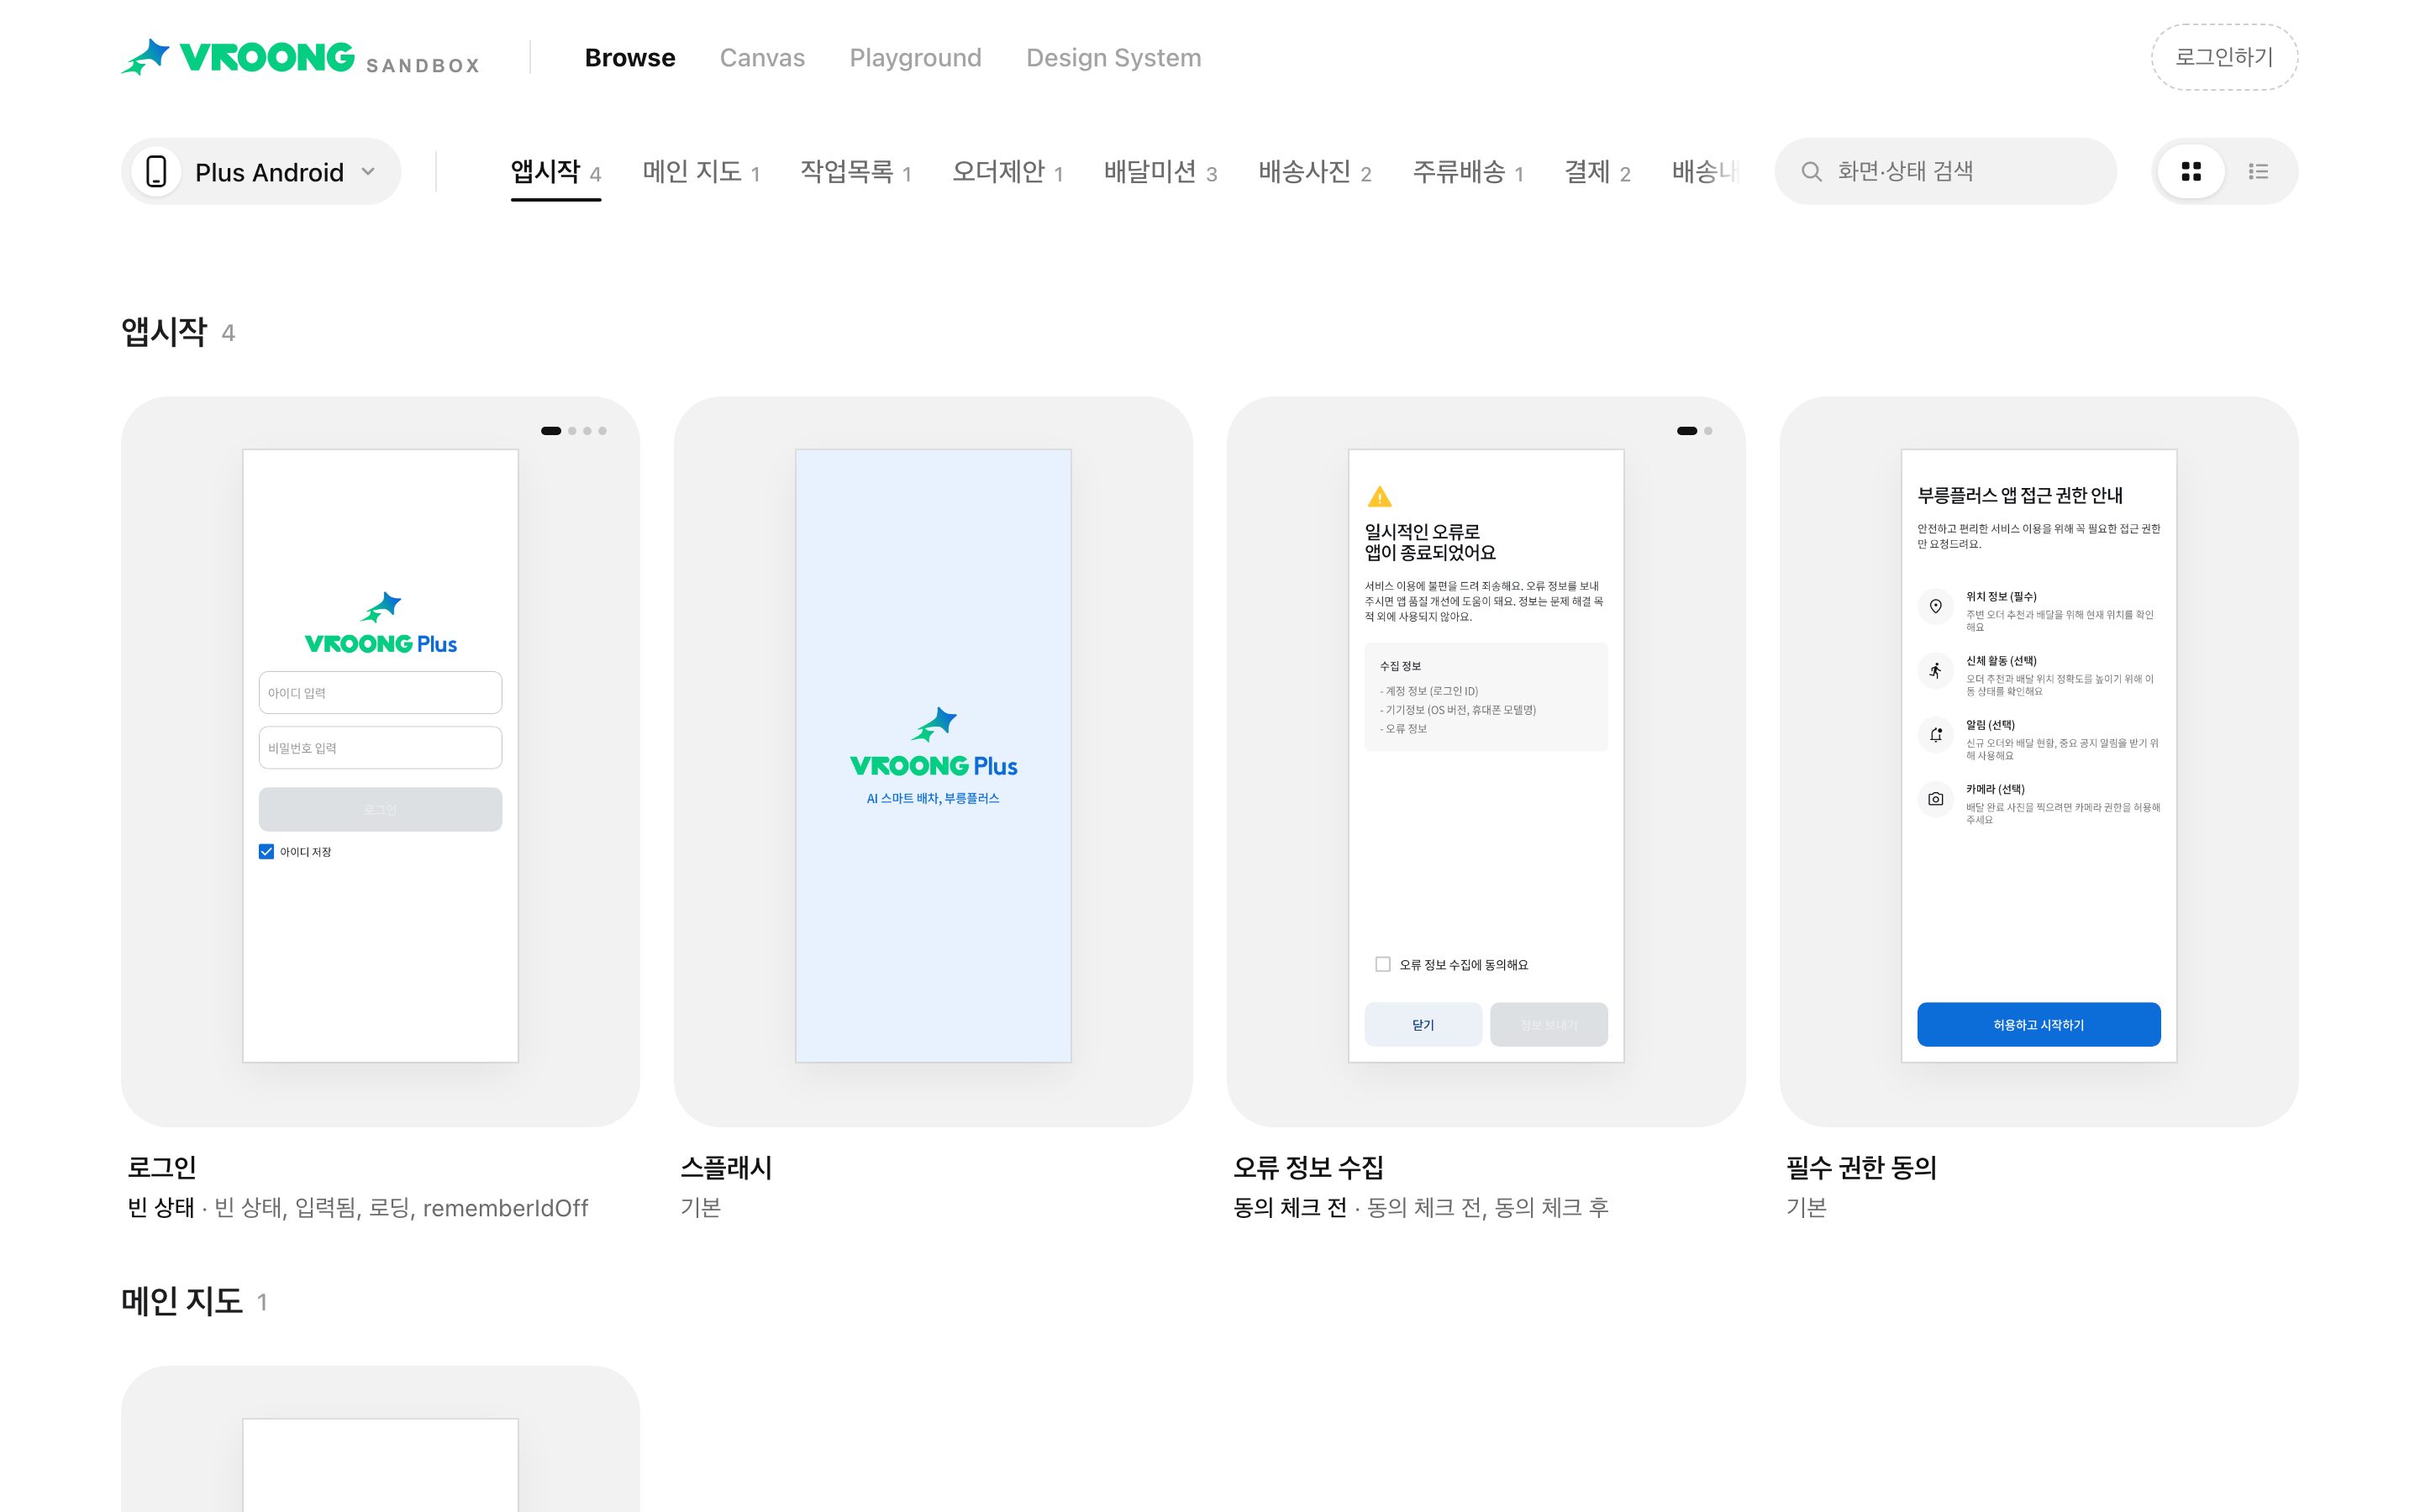Image resolution: width=2420 pixels, height=1512 pixels.
Task: Click the warning triangle icon in error screen
Action: click(x=1379, y=496)
